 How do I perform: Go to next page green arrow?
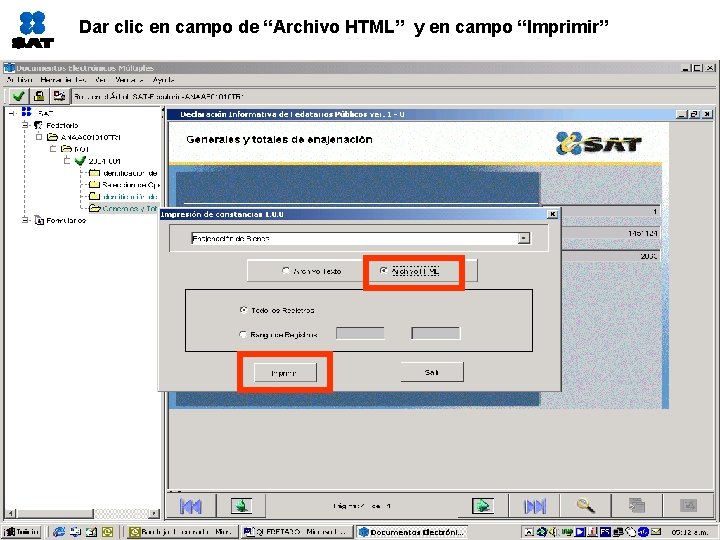[x=482, y=506]
